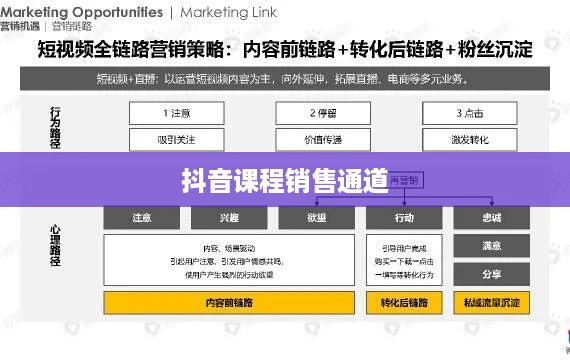Click the '使用户产生强烈的行动欲望' line
This screenshot has height=360, width=570.
[x=229, y=275]
